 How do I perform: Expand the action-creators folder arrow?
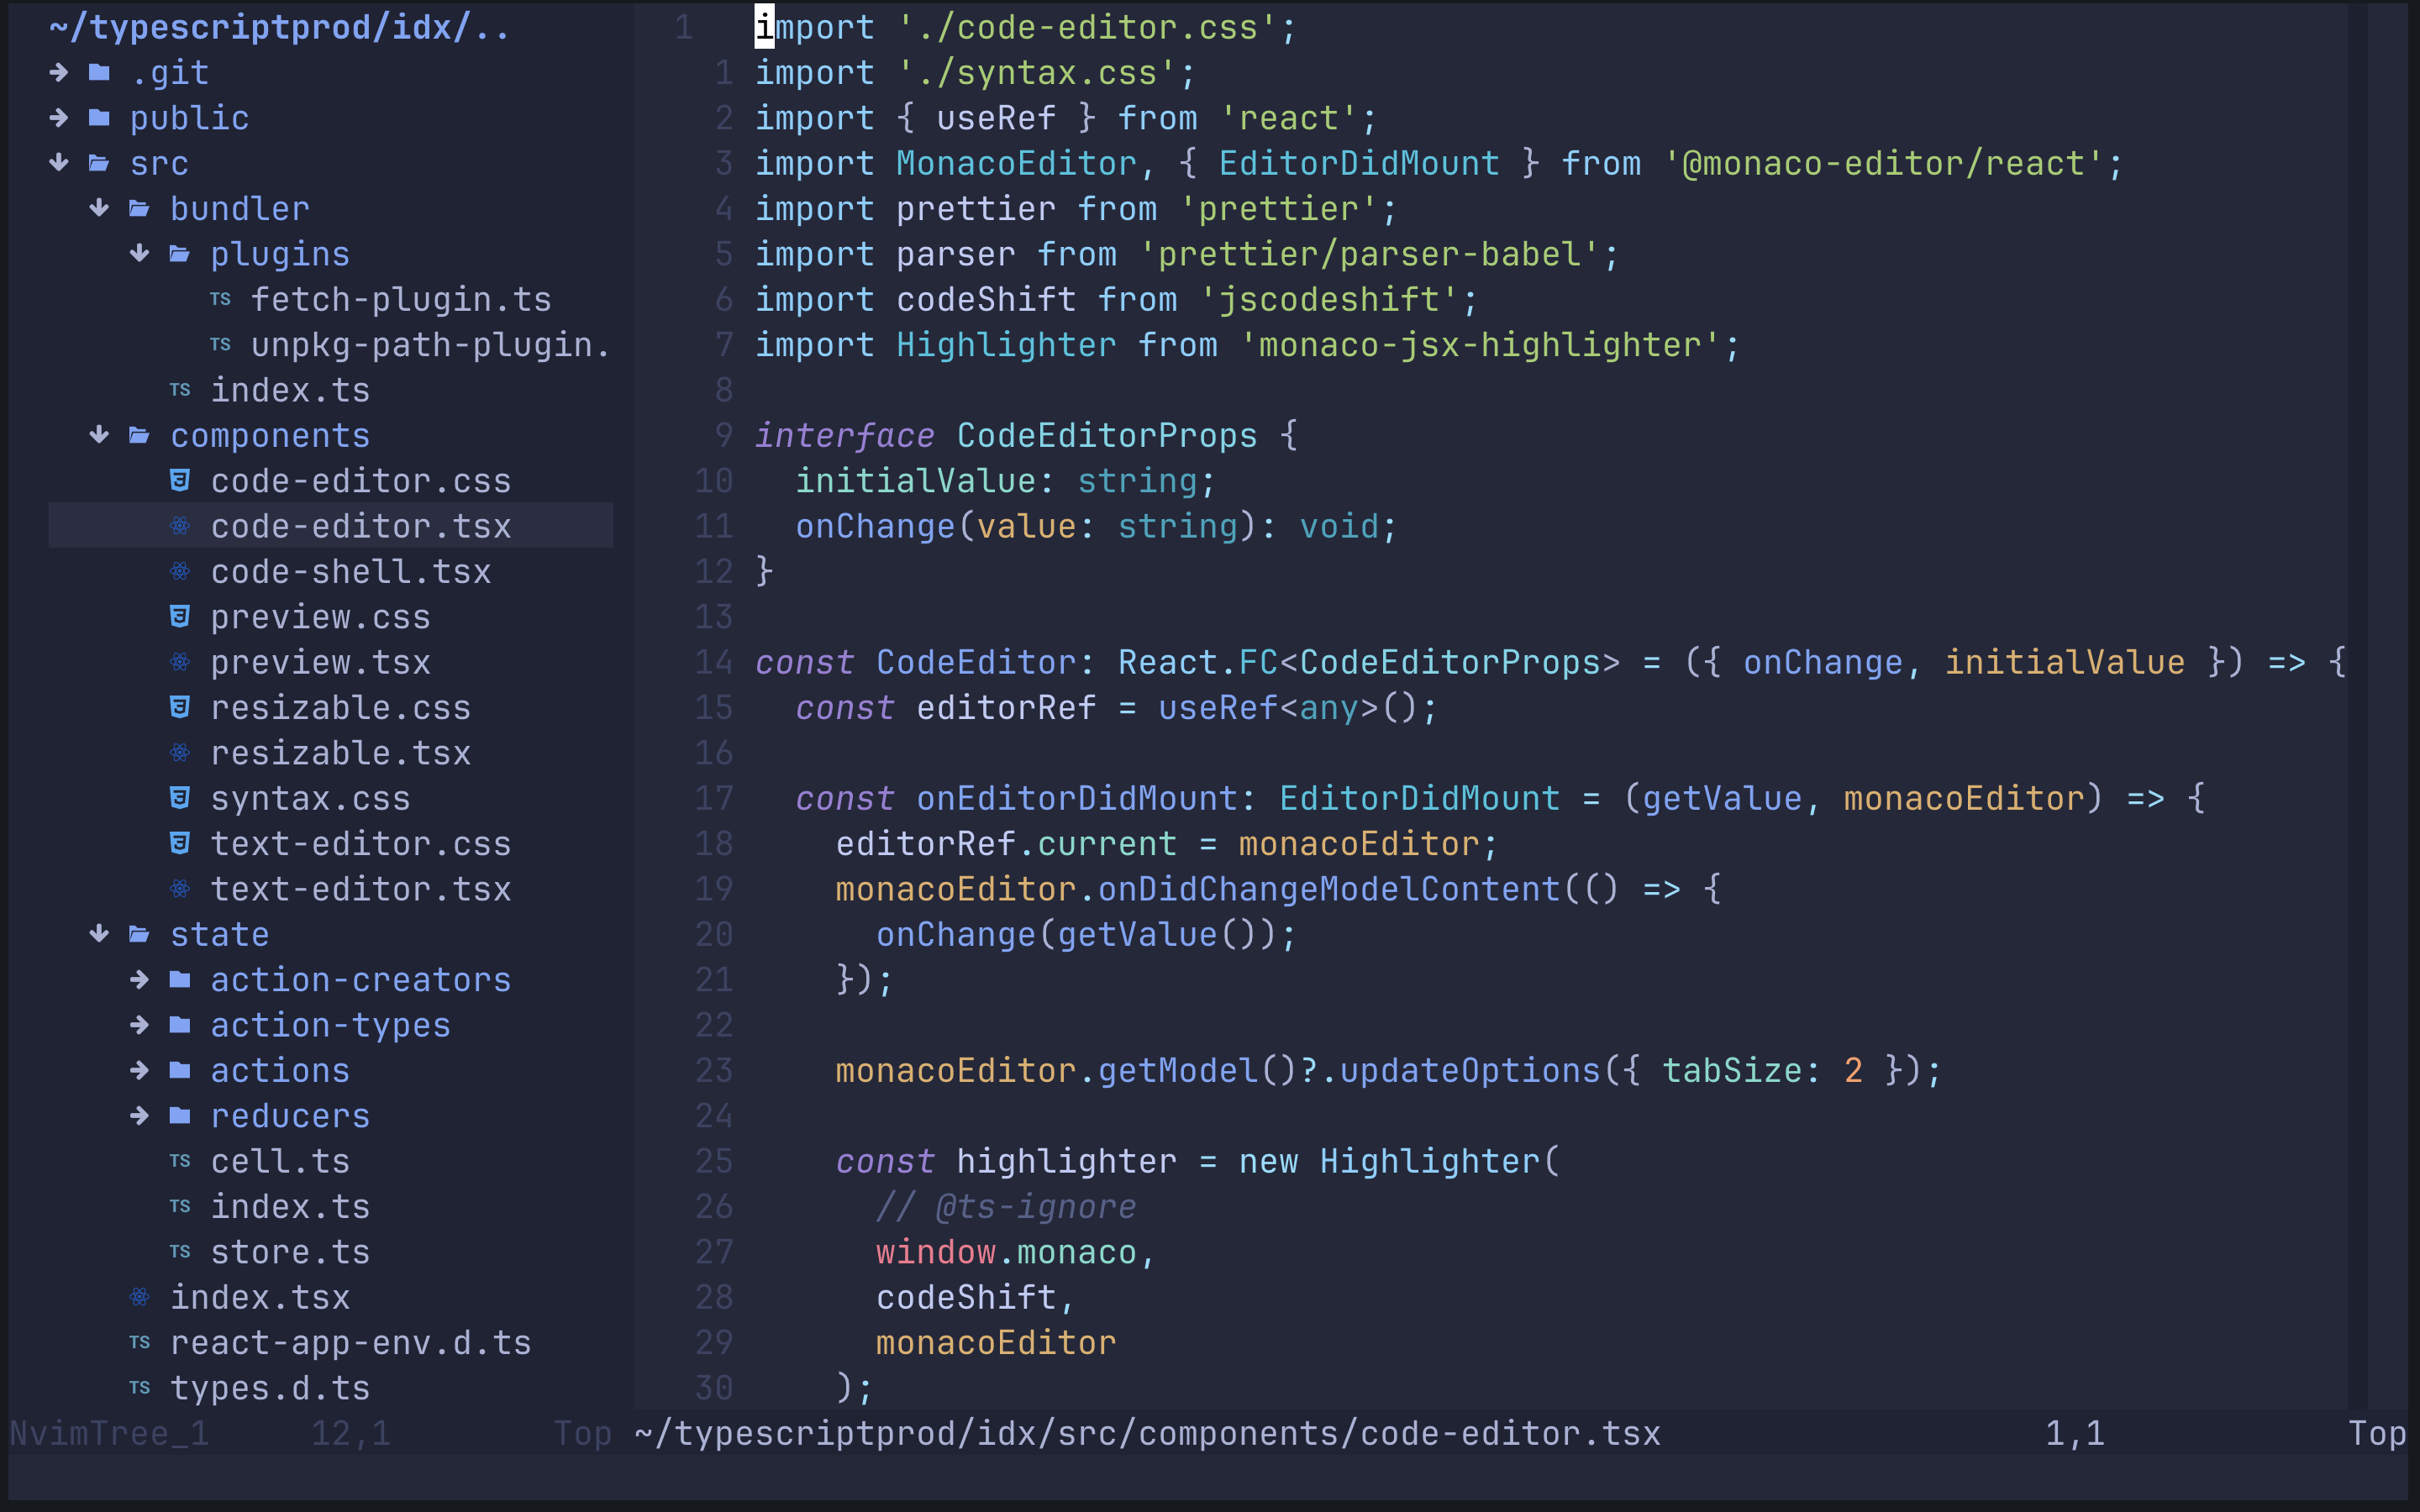click(x=140, y=980)
